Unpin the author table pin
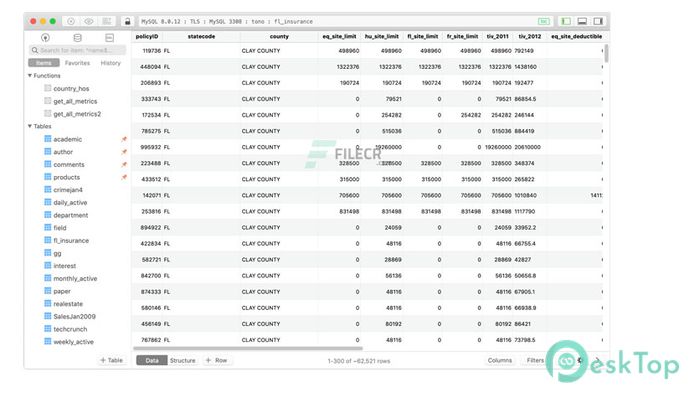The width and height of the screenshot is (700, 400). (x=124, y=152)
